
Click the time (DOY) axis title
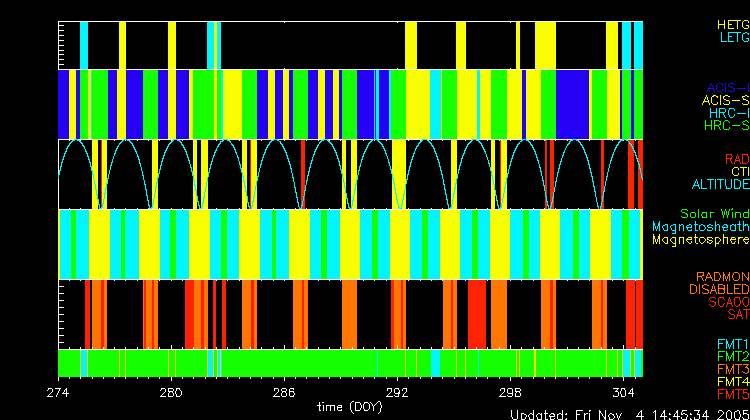350,407
